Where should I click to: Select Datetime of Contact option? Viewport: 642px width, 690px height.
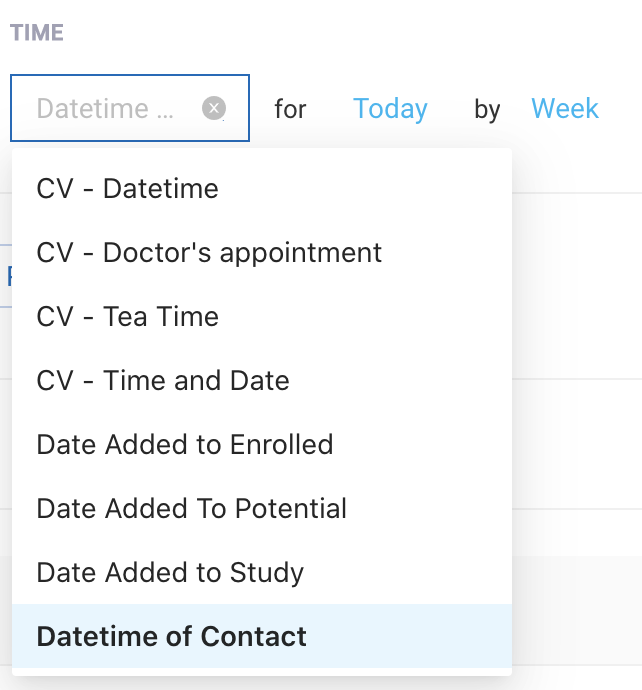[171, 636]
